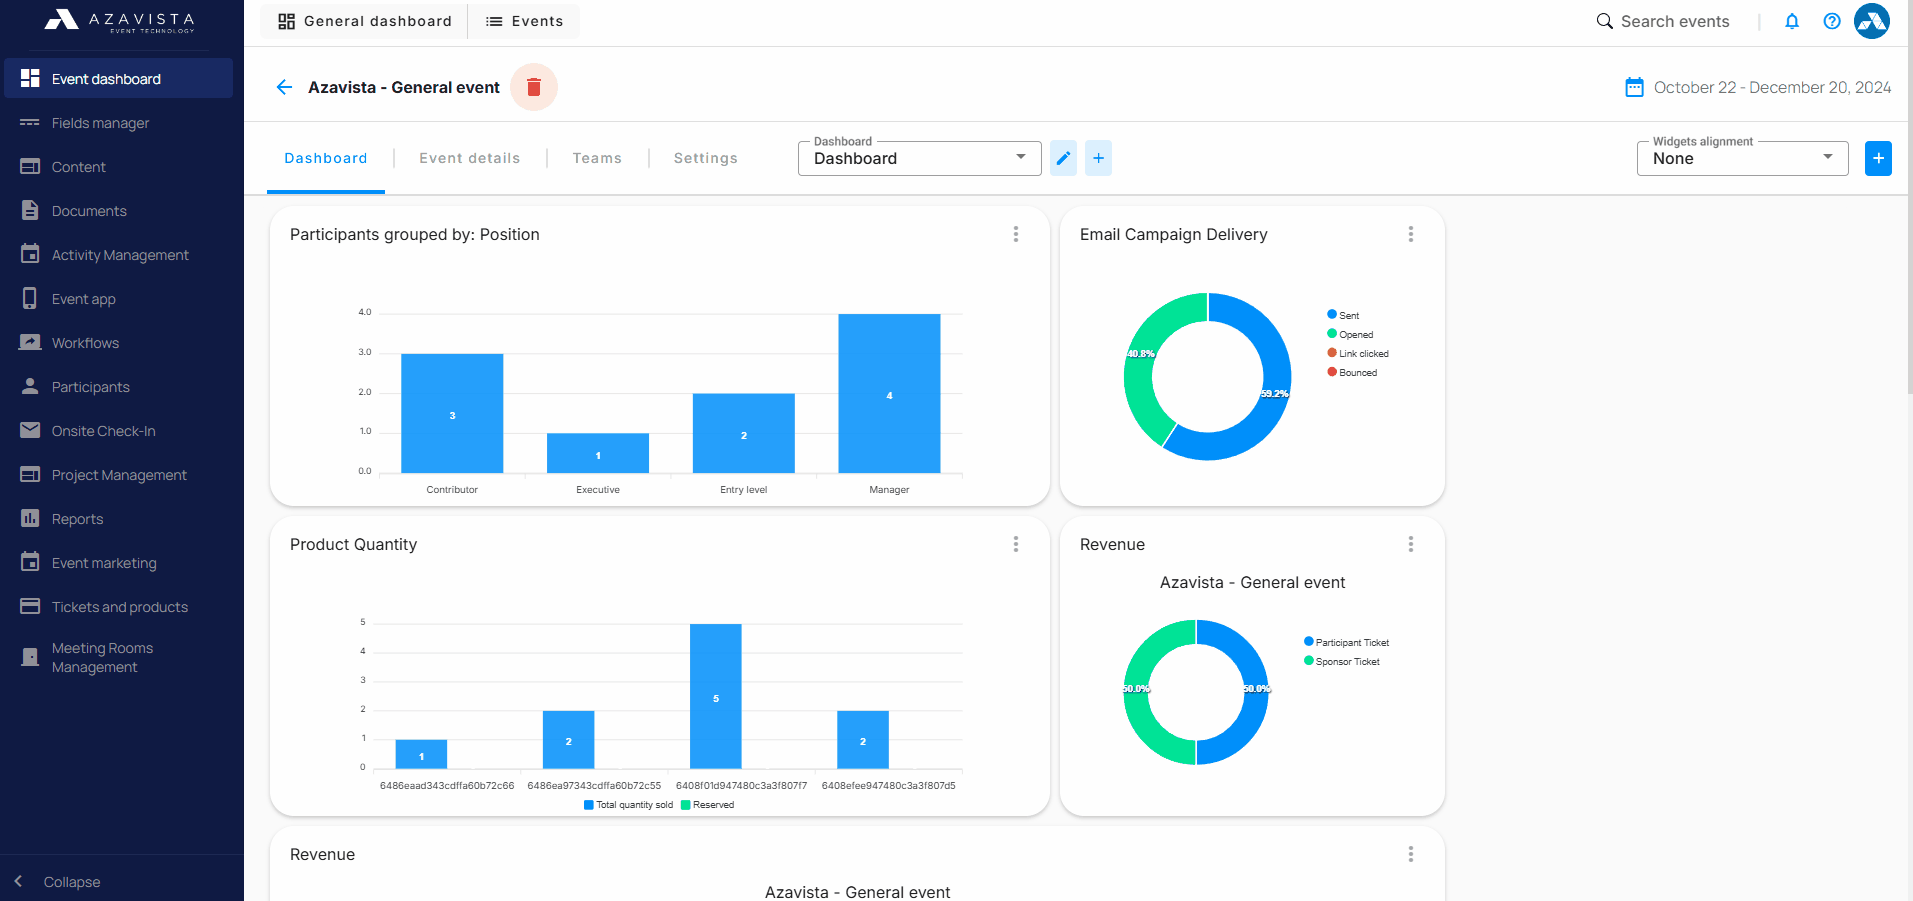This screenshot has height=901, width=1913.
Task: Toggle Sponsor Ticket legend entry
Action: 1342,661
